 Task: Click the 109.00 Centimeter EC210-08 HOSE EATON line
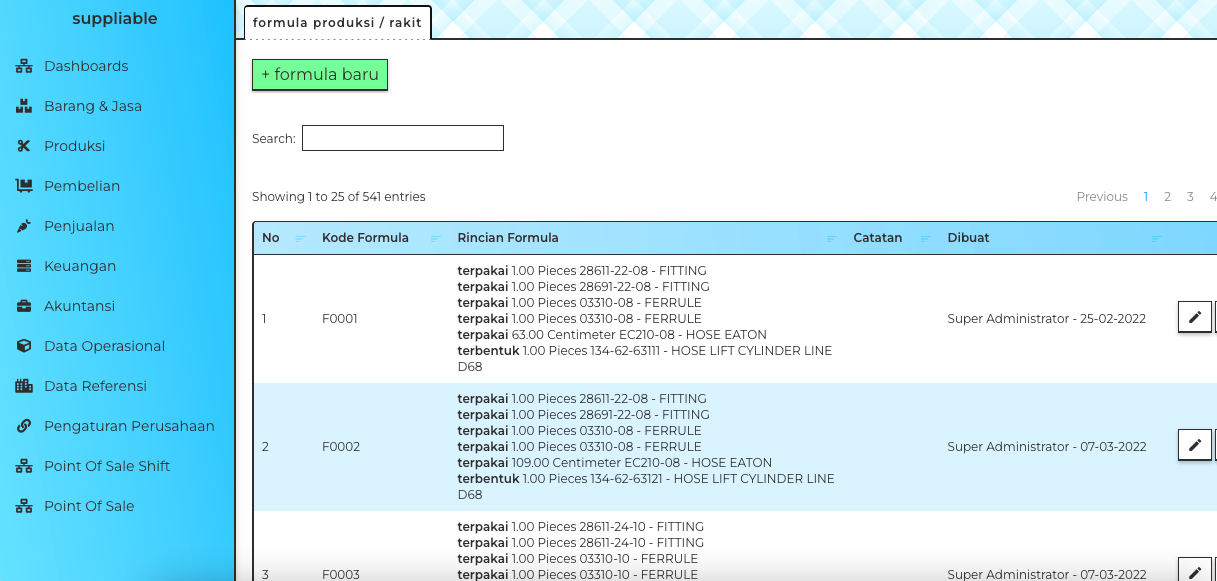615,463
